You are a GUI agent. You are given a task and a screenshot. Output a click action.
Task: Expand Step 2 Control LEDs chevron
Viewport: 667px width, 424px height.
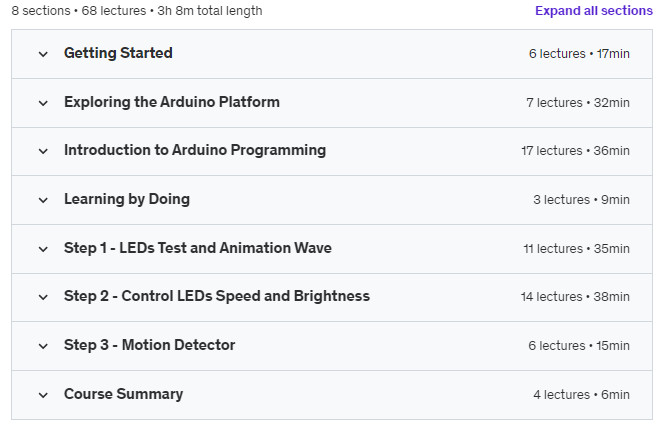click(43, 297)
